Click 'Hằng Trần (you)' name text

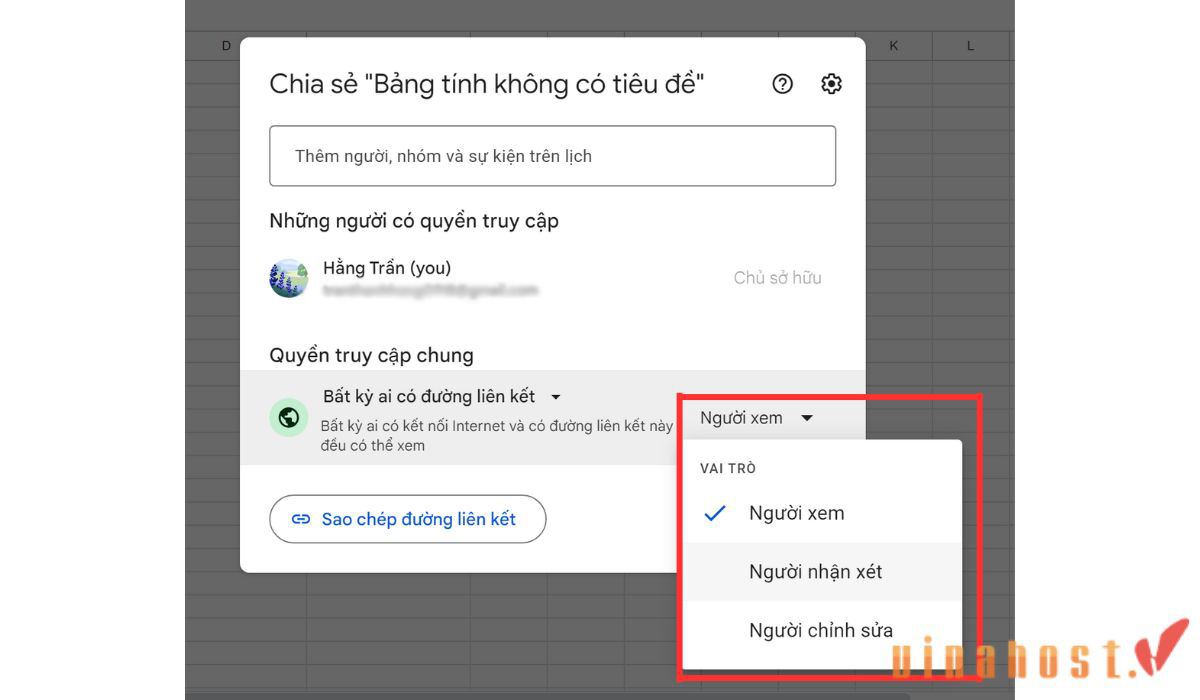coord(387,268)
